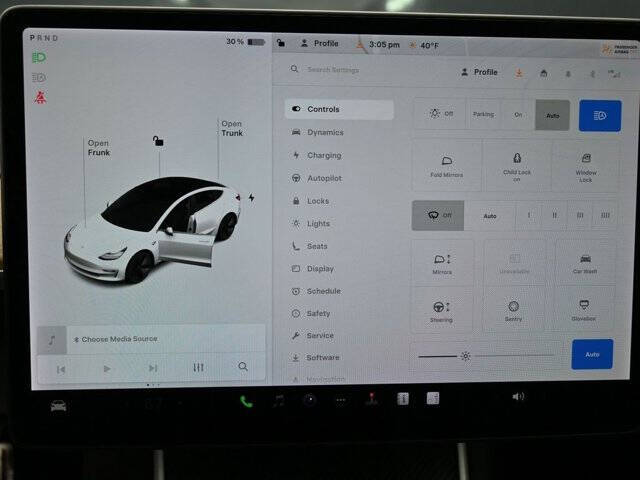
Task: Open the Locks settings
Action: click(311, 201)
